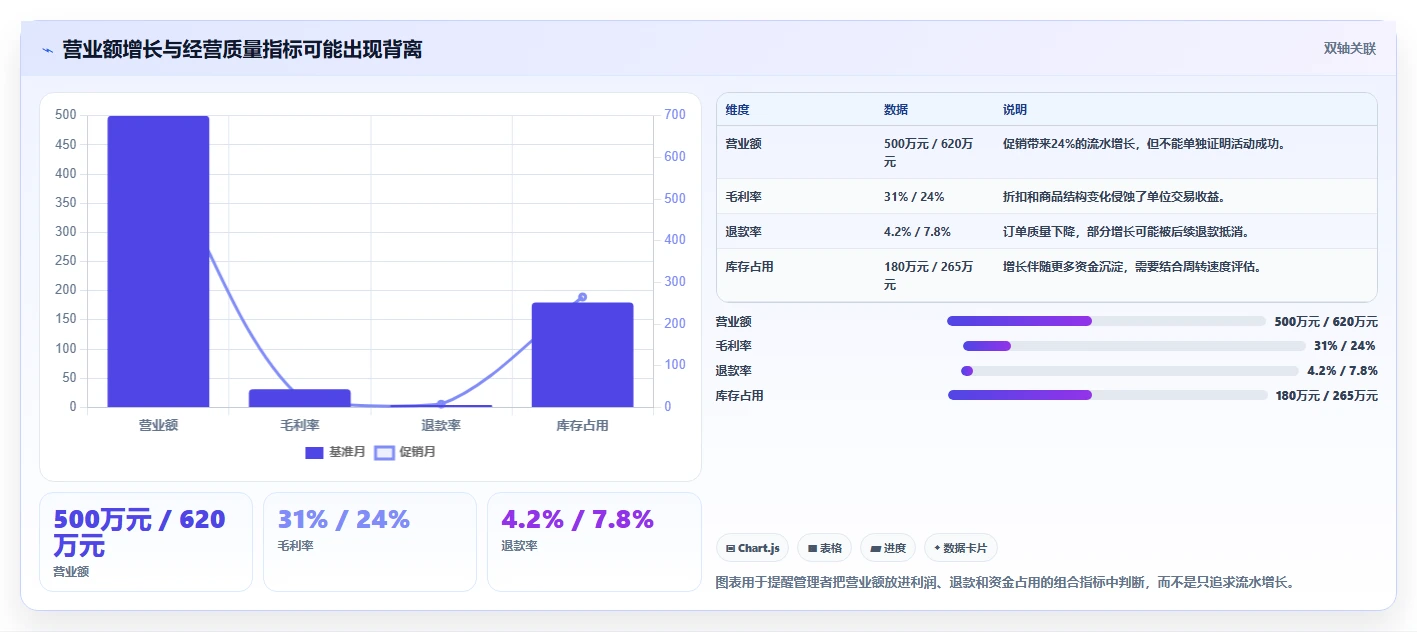Click the 退款率 line data point
This screenshot has height=632, width=1417.
(441, 404)
